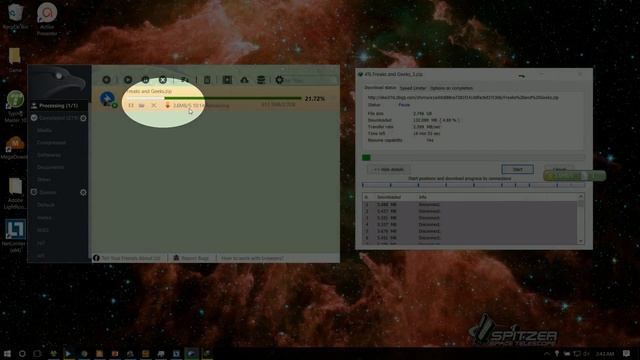Select connection row 1 in IDM list
This screenshot has height=360, width=640.
[469, 204]
